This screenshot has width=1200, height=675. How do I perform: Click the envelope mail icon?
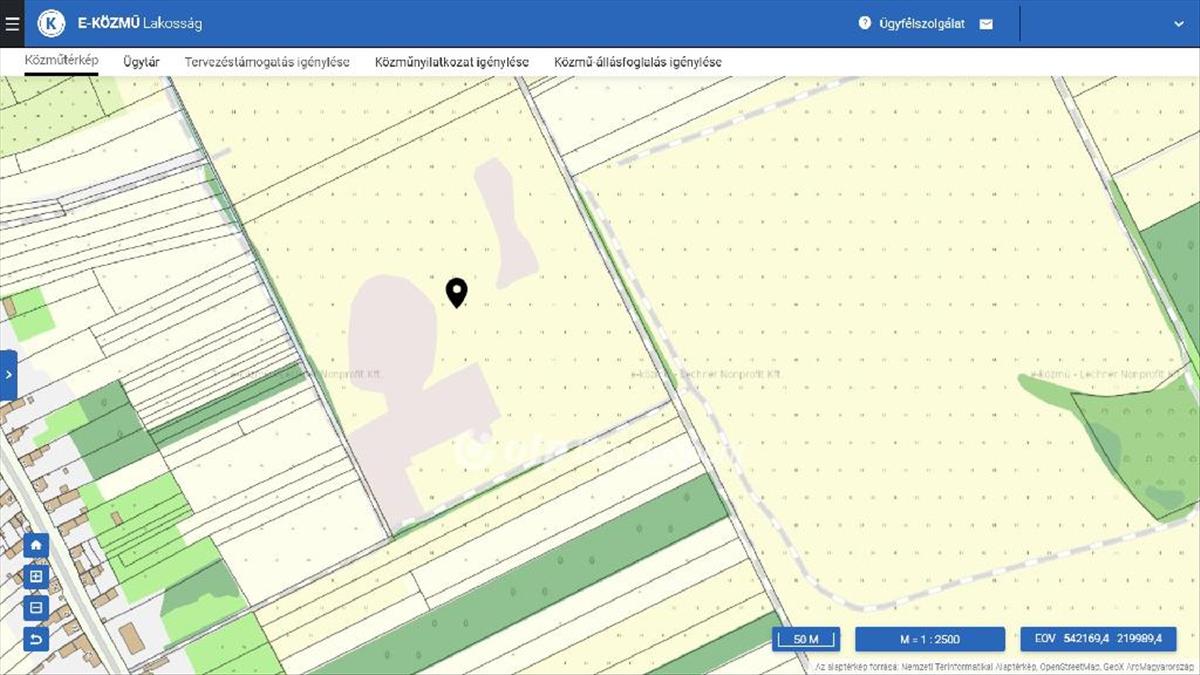986,24
